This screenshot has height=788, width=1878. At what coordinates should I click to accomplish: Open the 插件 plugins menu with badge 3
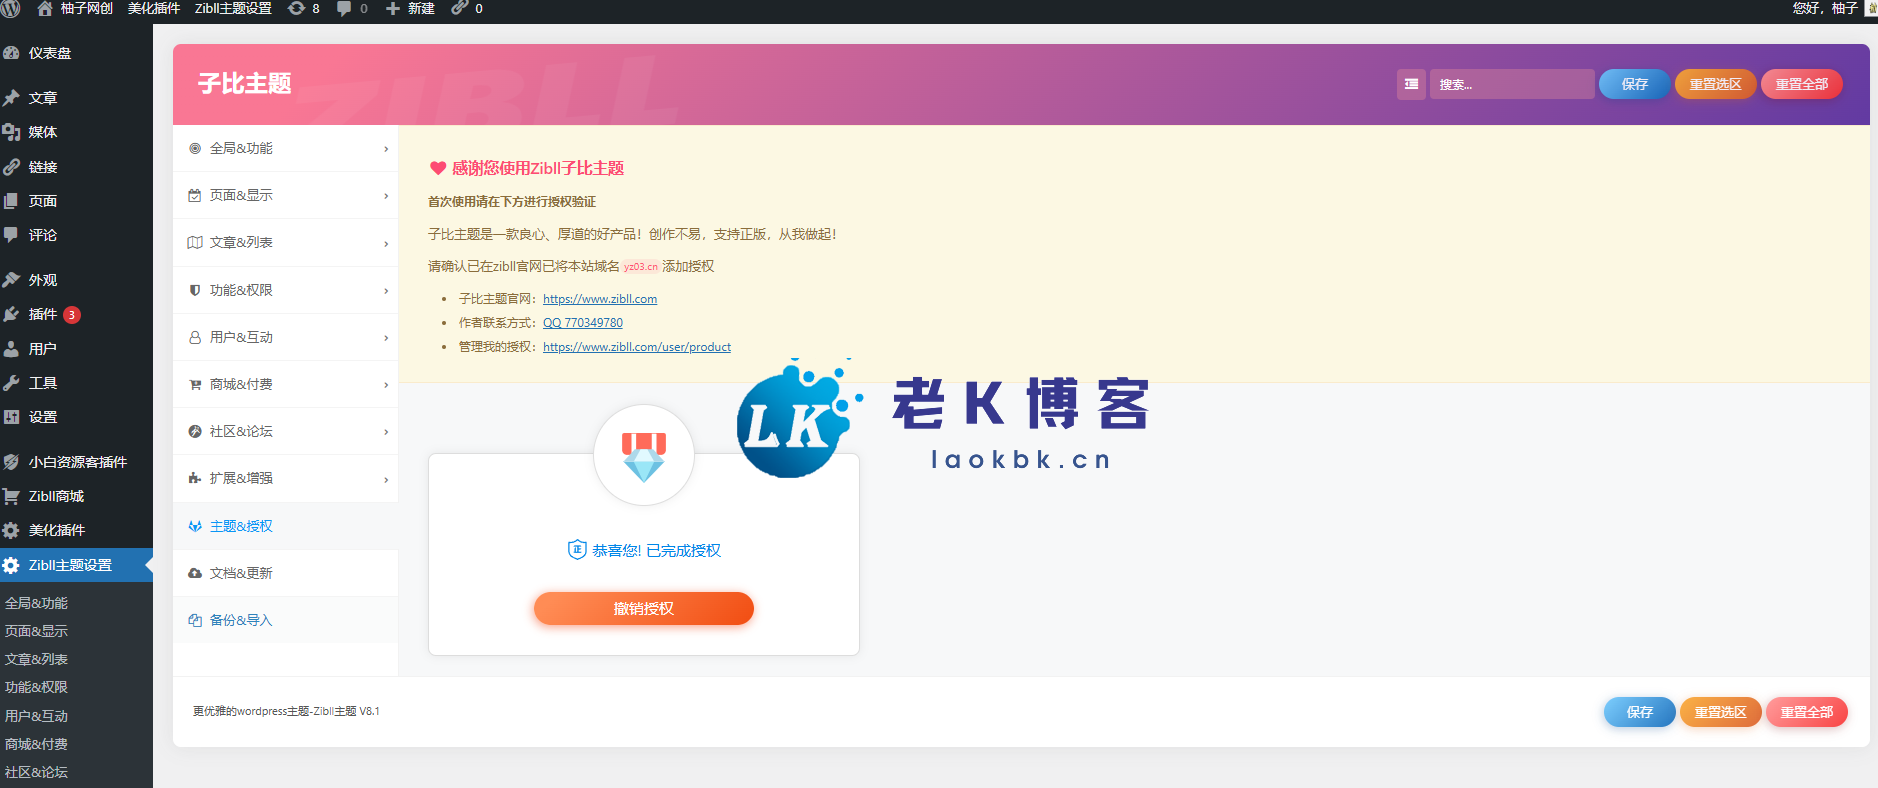[43, 314]
